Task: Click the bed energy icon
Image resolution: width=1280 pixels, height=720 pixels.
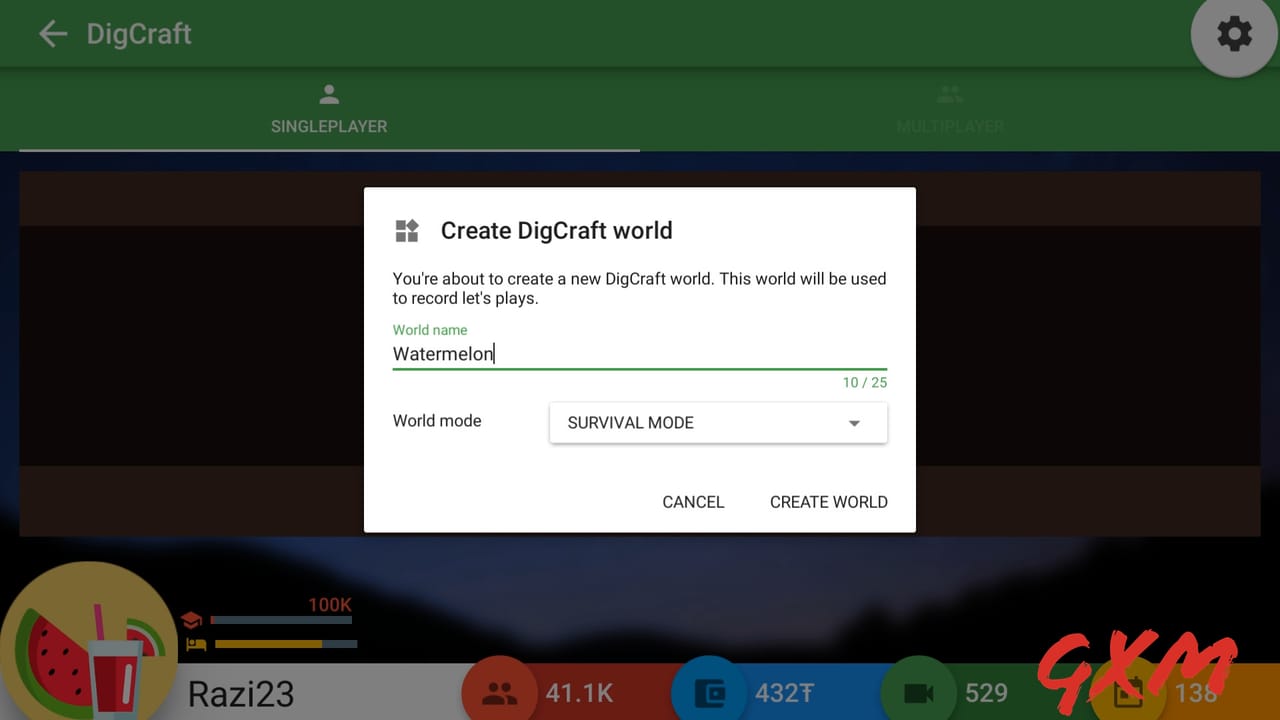Action: [x=195, y=644]
